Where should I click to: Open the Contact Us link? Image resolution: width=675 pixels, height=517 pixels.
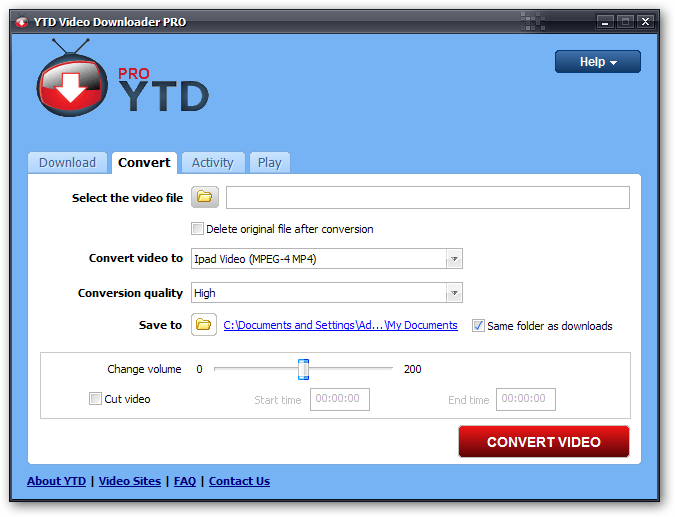pos(239,481)
